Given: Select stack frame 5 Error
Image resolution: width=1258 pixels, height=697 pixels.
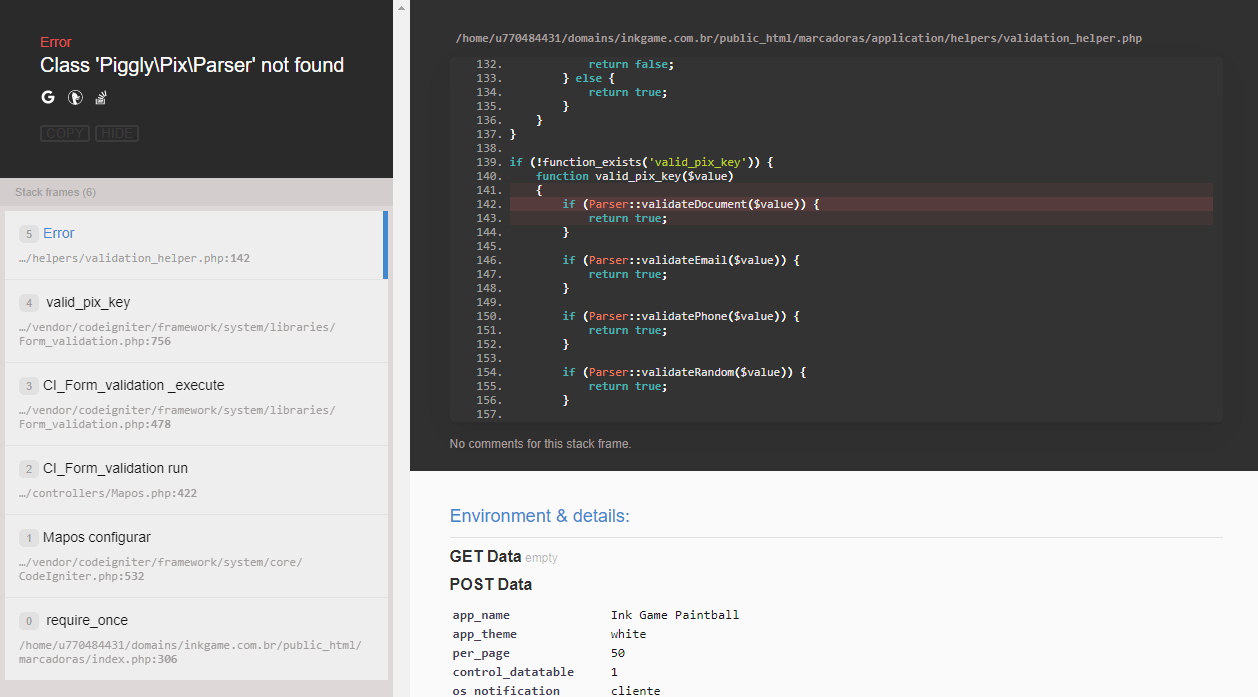Looking at the screenshot, I should point(196,245).
